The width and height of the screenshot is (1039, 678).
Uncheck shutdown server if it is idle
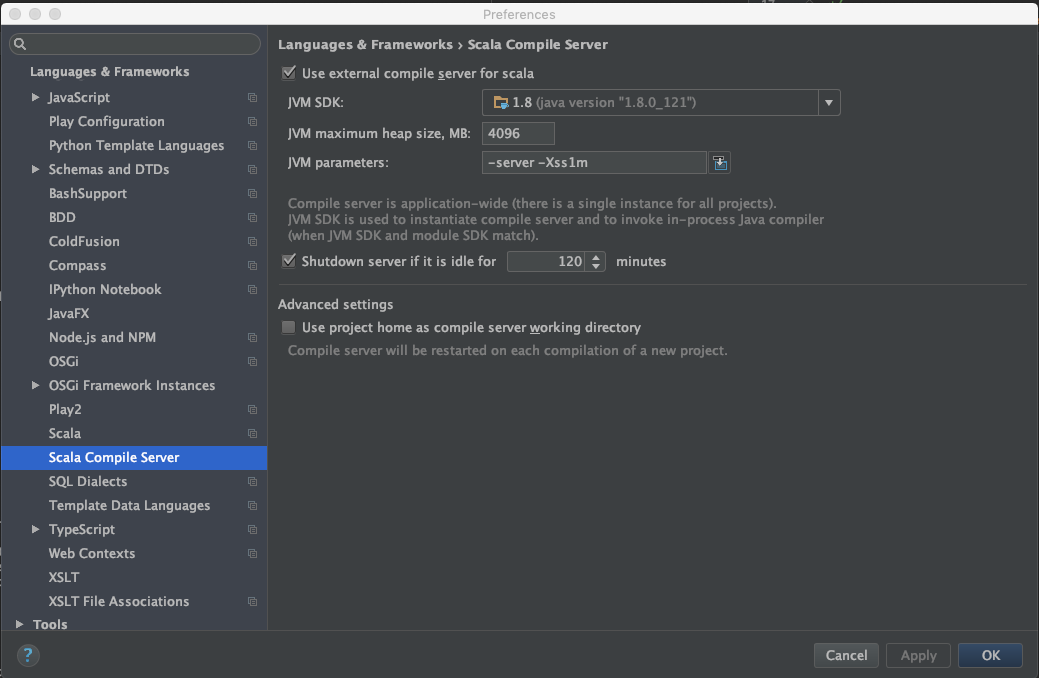pyautogui.click(x=289, y=261)
